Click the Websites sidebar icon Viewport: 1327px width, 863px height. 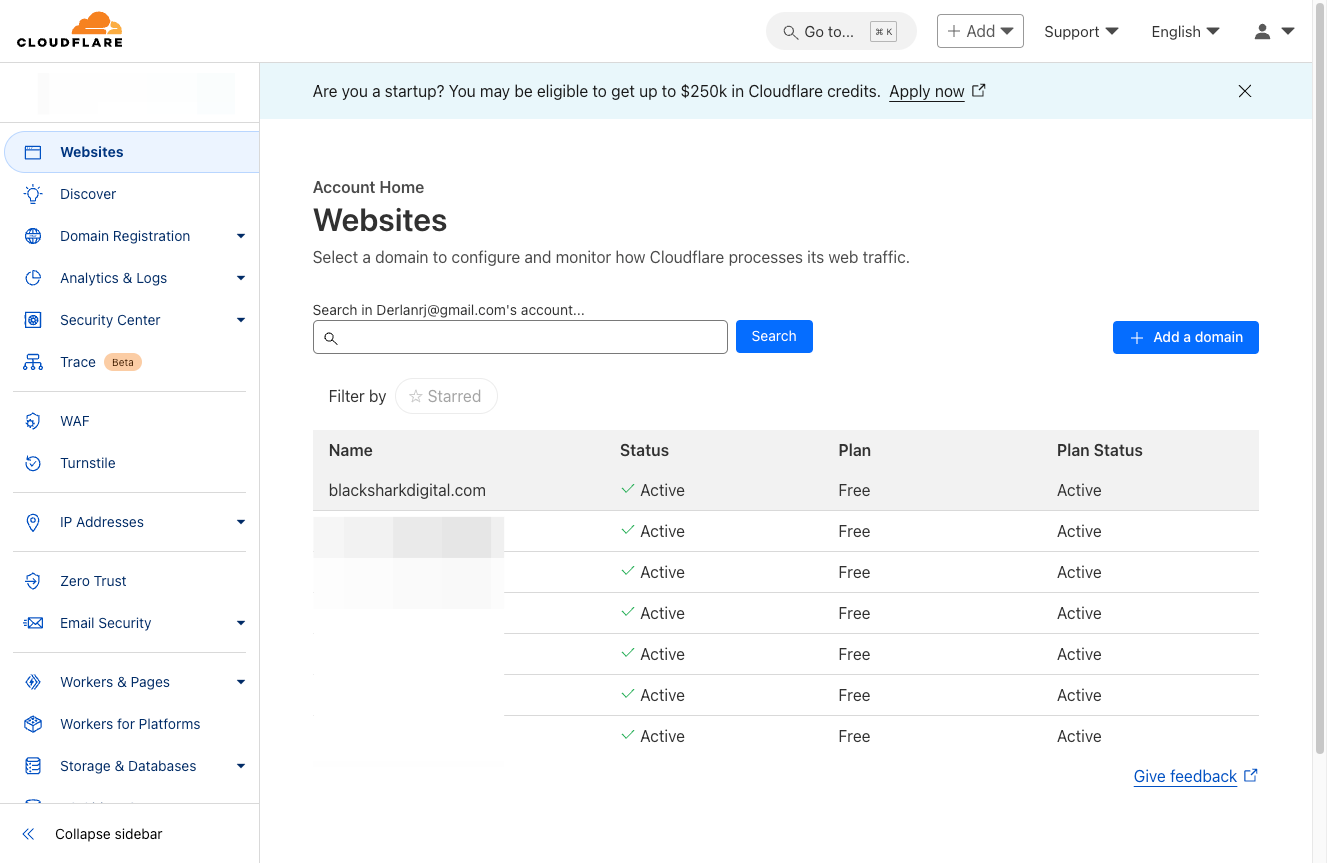pyautogui.click(x=33, y=152)
